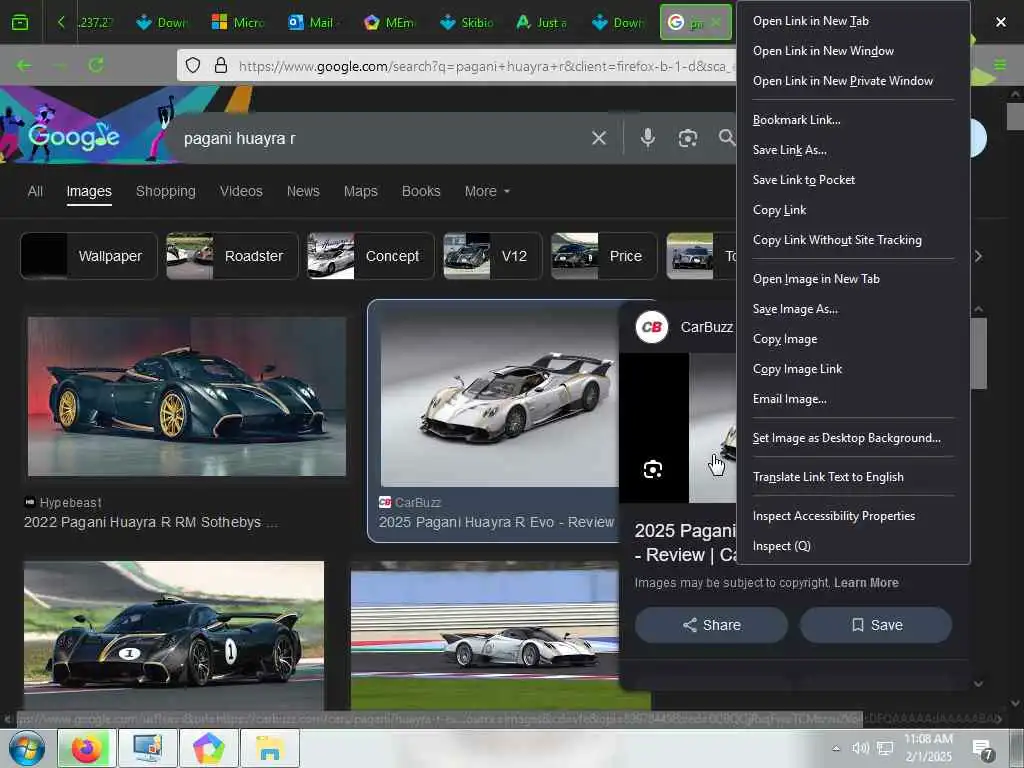This screenshot has width=1024, height=768.
Task: Click the Wallpaper suggestion chip
Action: pyautogui.click(x=89, y=256)
